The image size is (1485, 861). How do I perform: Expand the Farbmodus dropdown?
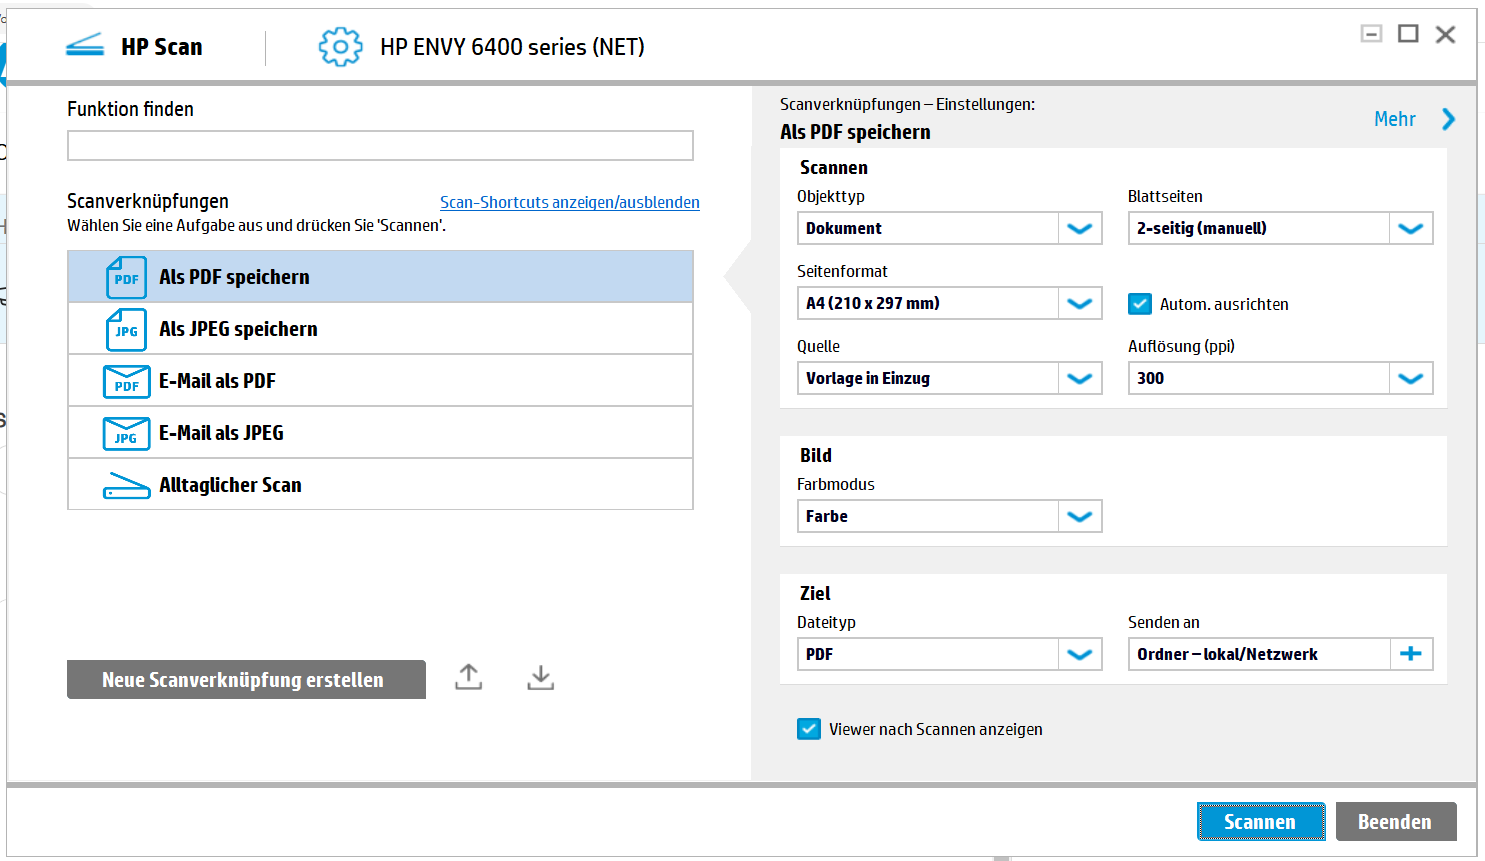pyautogui.click(x=1079, y=516)
